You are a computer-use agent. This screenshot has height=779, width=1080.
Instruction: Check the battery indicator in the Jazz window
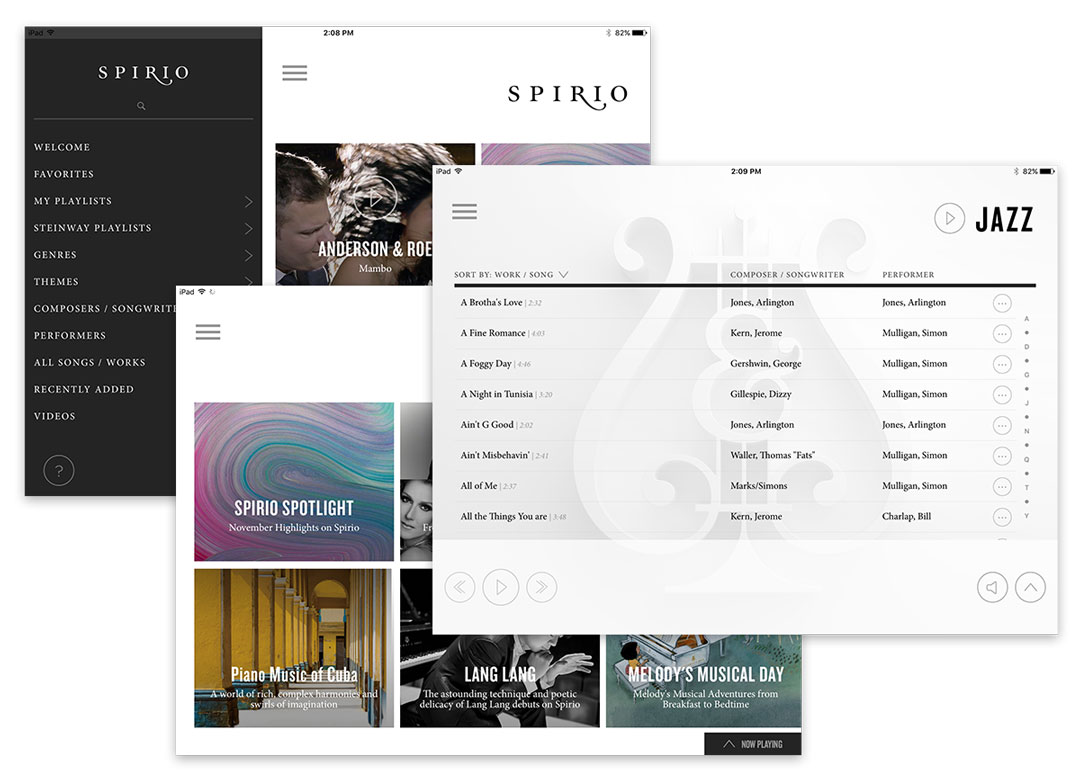click(x=1046, y=171)
